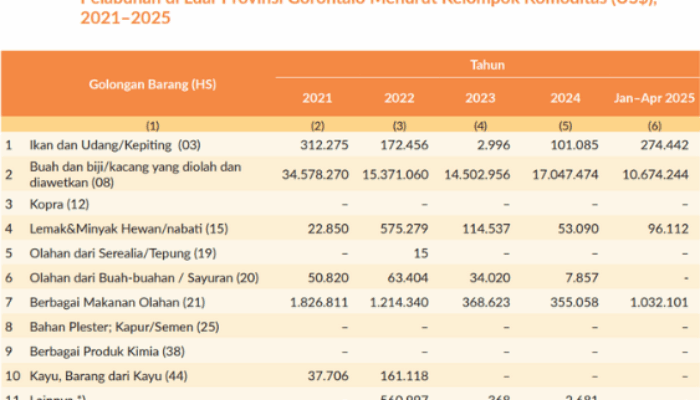This screenshot has width=700, height=400.
Task: Click value 15 in Olahan dari Serealia row
Action: (421, 254)
